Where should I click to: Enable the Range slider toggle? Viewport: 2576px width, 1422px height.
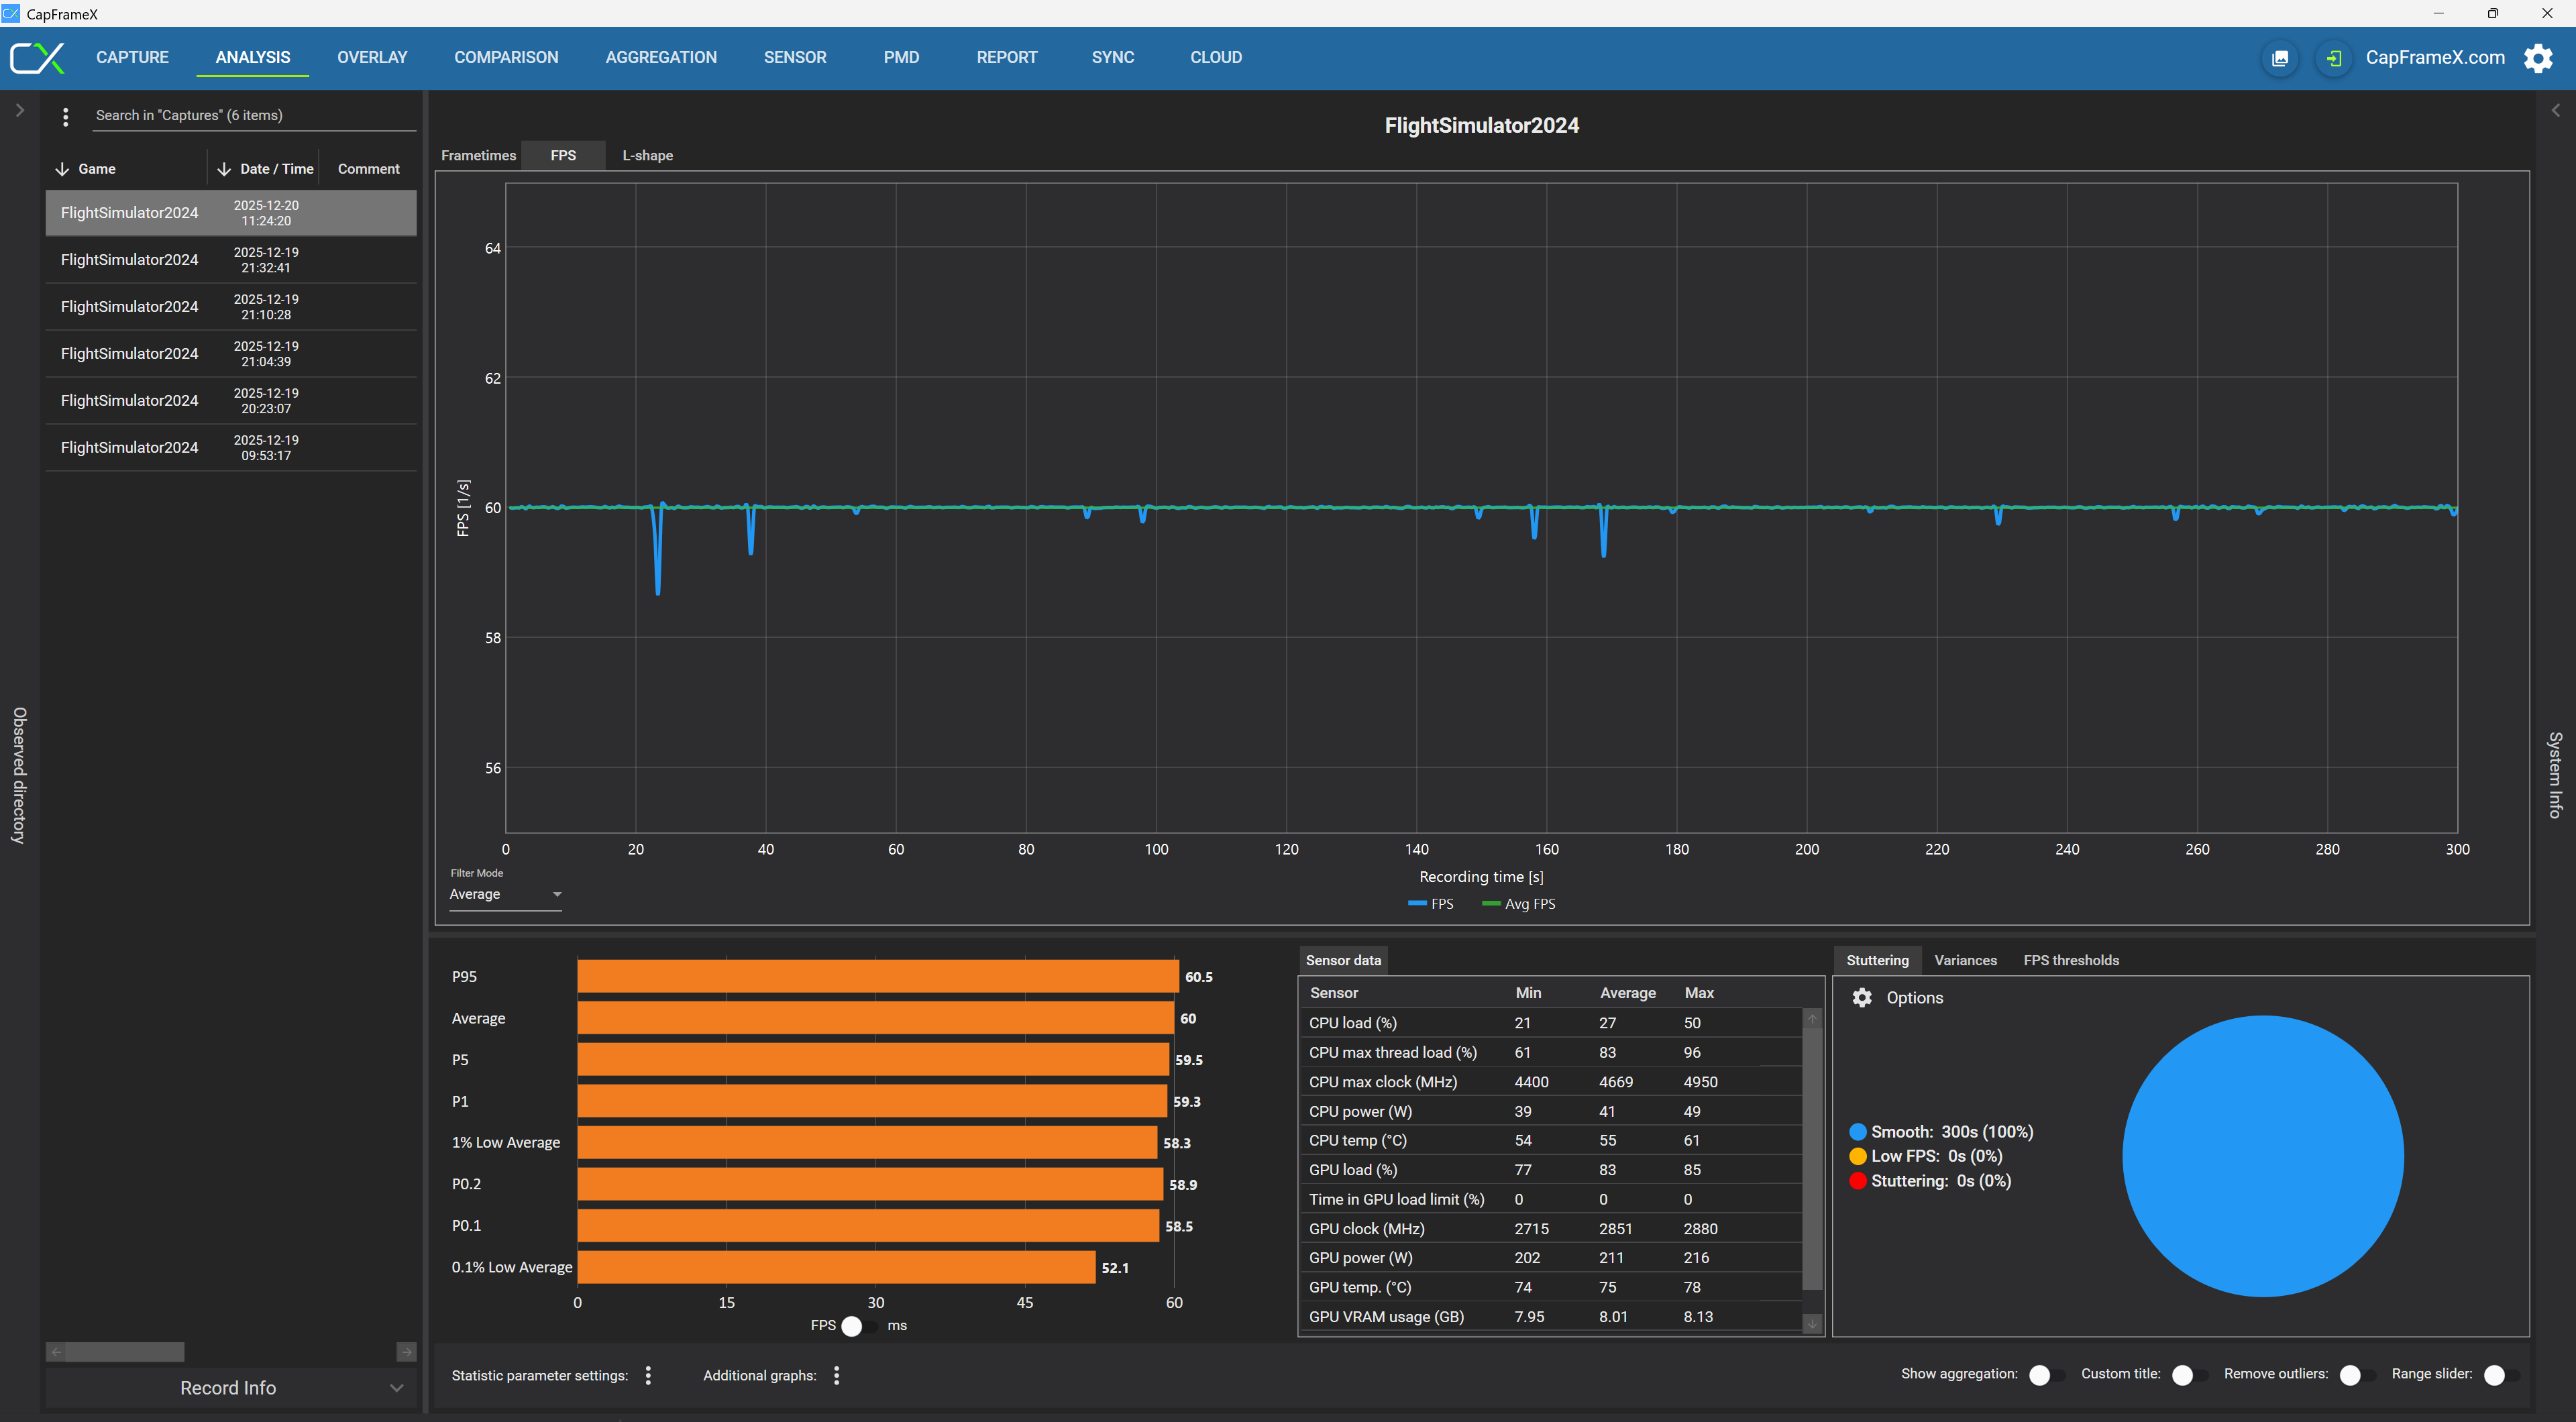[x=2501, y=1374]
